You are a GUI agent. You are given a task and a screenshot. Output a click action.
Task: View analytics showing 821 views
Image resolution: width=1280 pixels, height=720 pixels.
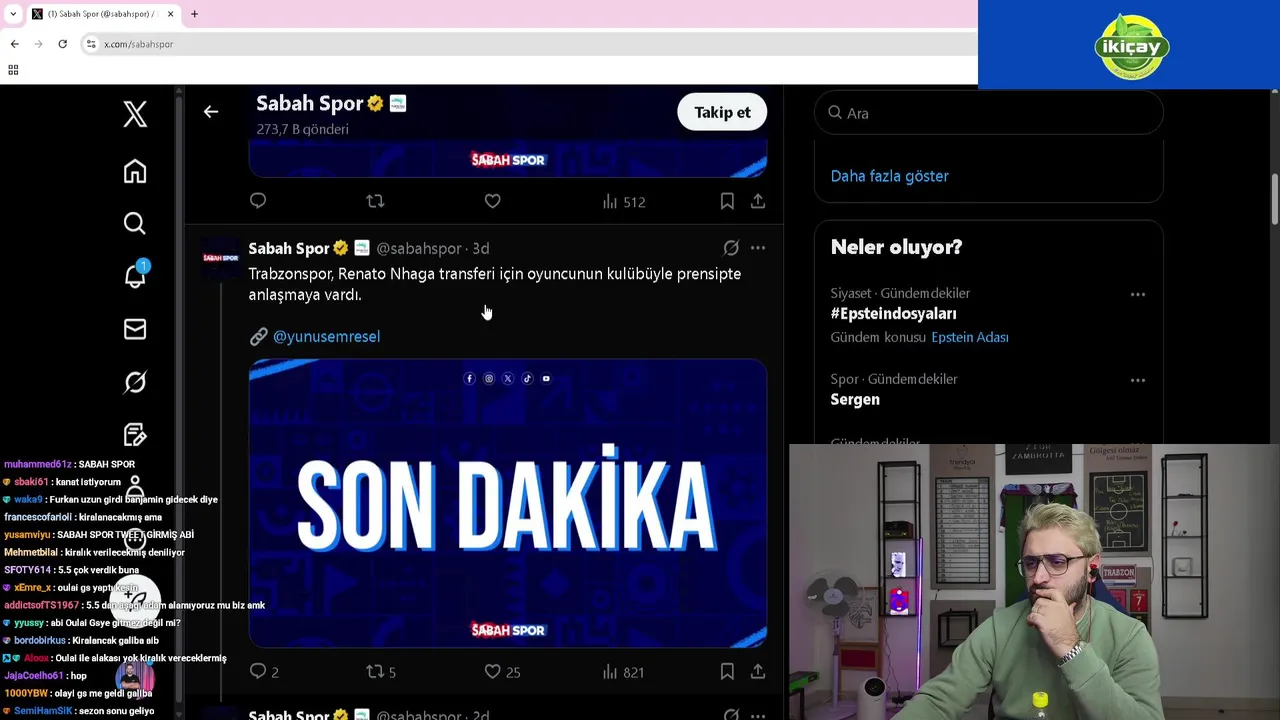tap(624, 672)
